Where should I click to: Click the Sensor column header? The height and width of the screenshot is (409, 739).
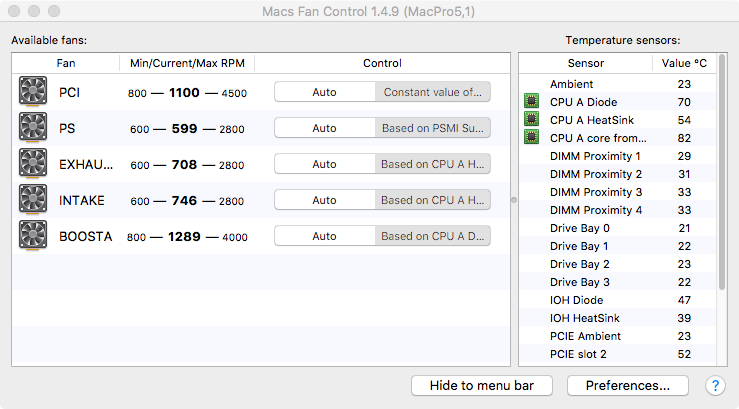tap(585, 63)
